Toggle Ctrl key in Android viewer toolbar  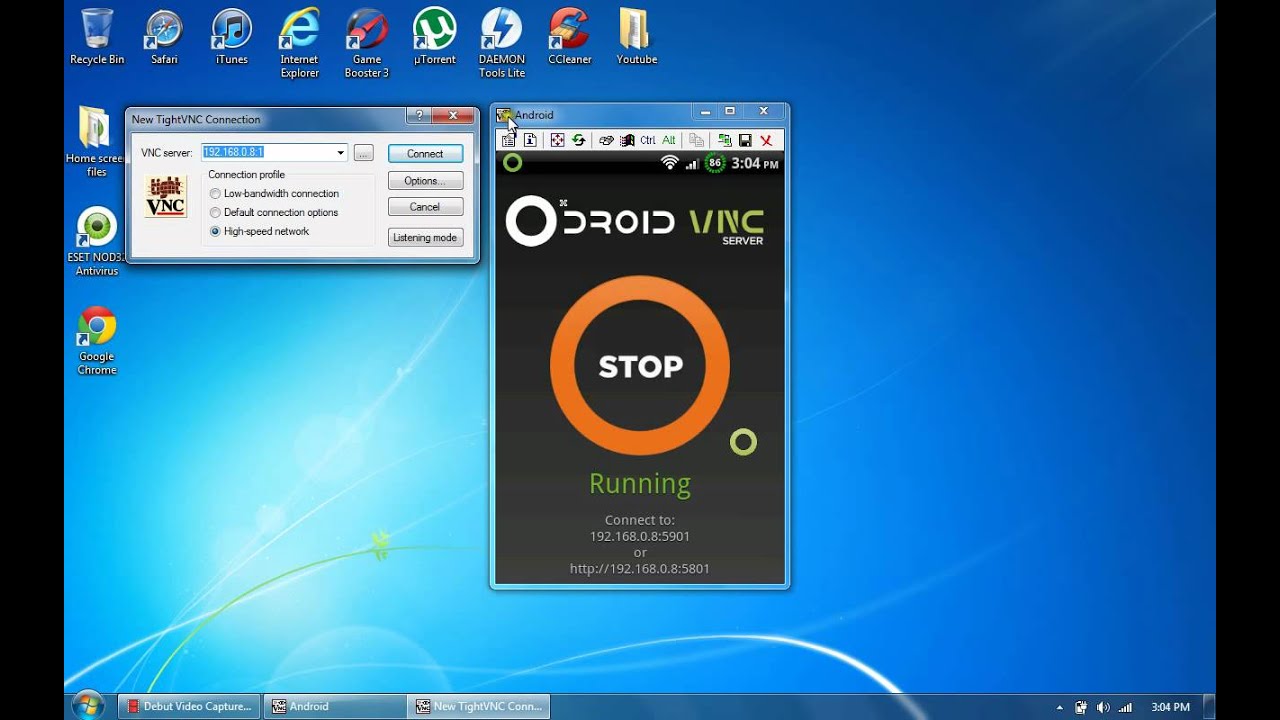(x=648, y=140)
